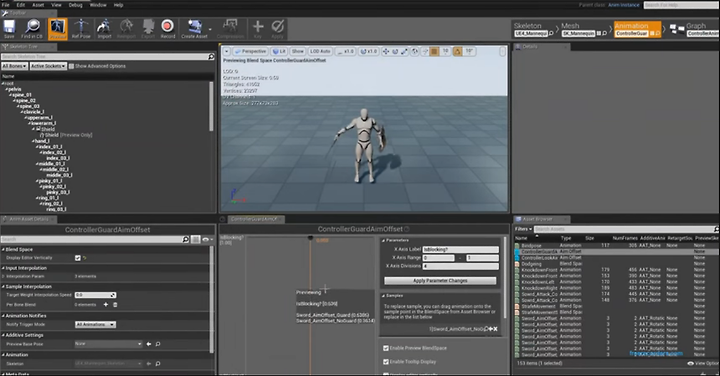Open the Edit menu
This screenshot has width=720, height=376.
tap(21, 5)
